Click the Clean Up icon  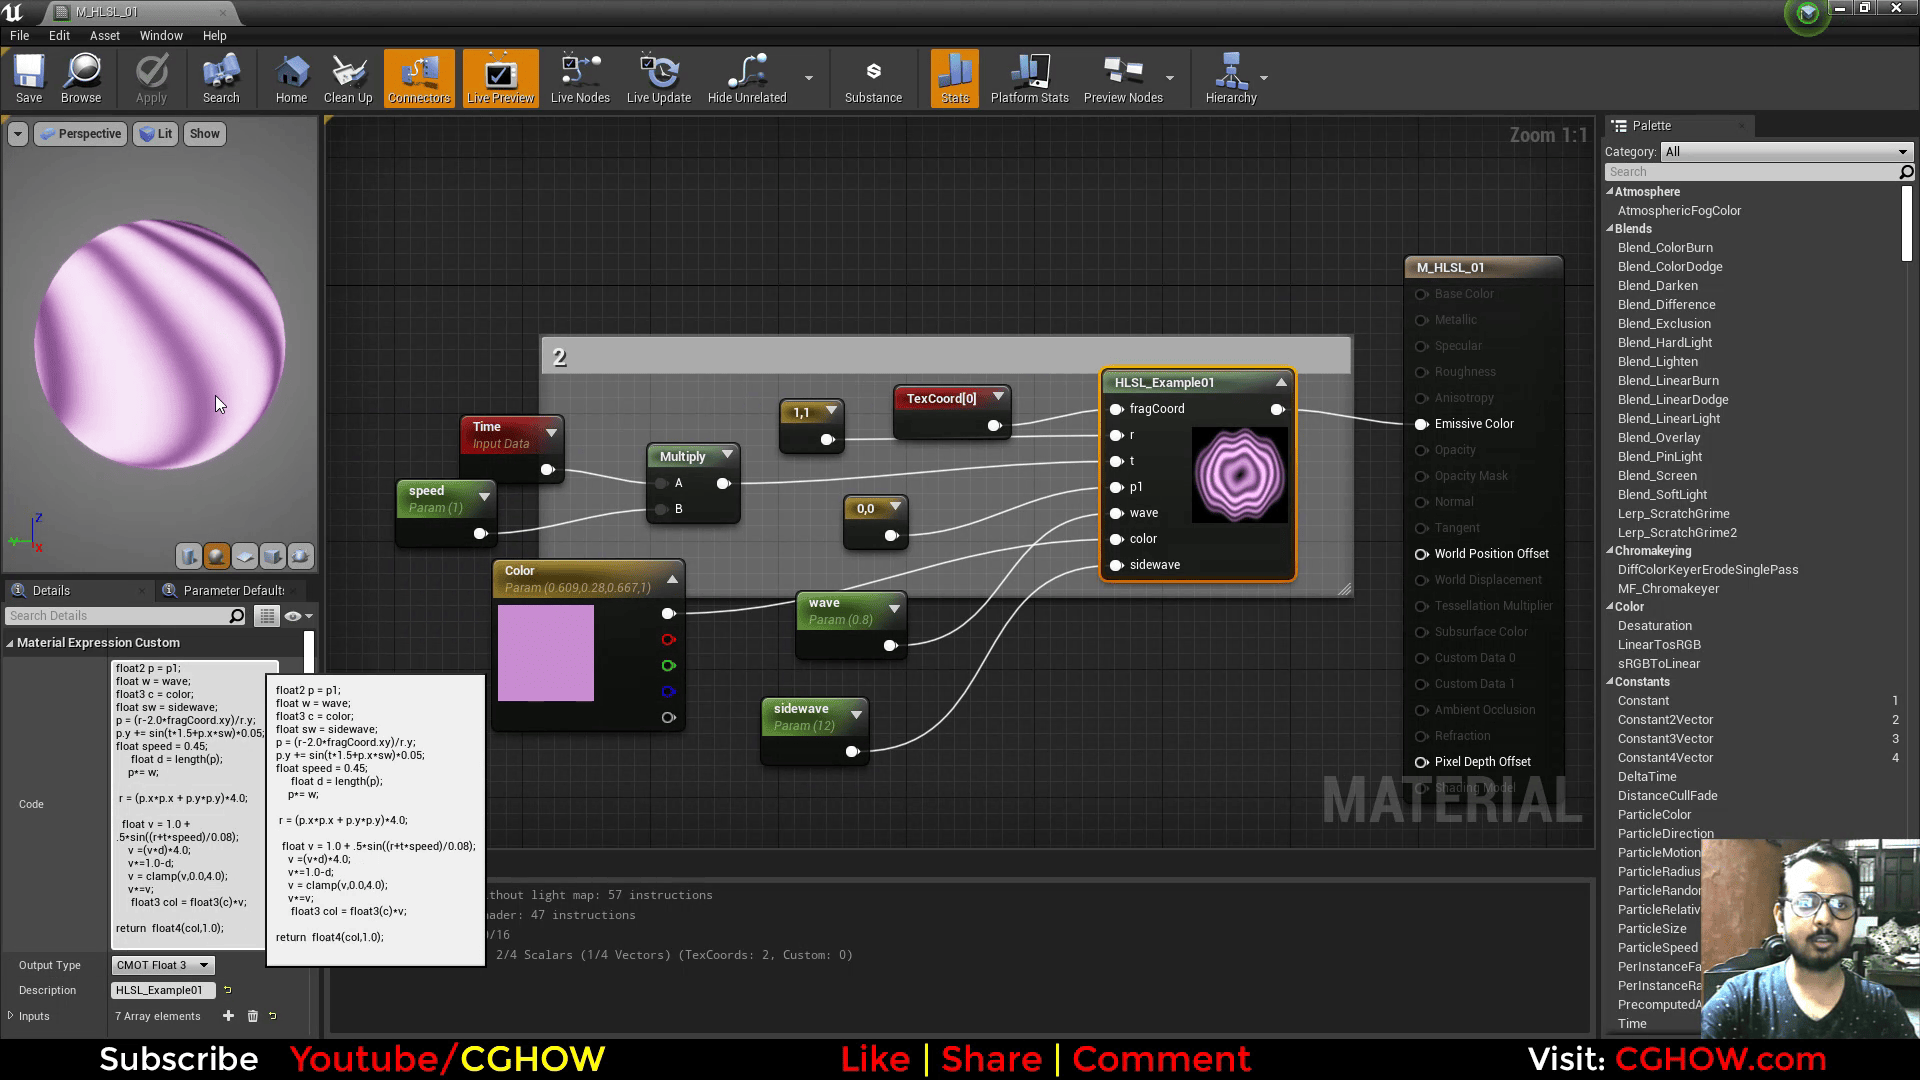click(348, 78)
